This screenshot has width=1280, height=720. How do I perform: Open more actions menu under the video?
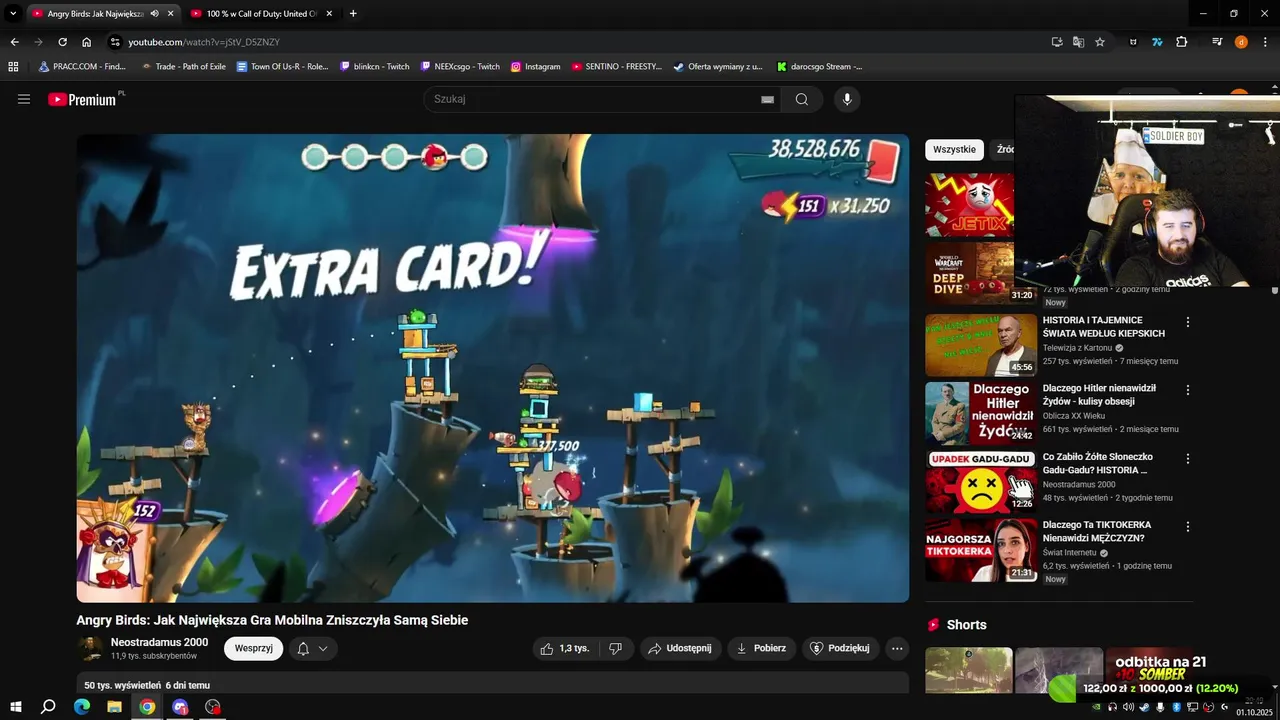click(x=897, y=648)
